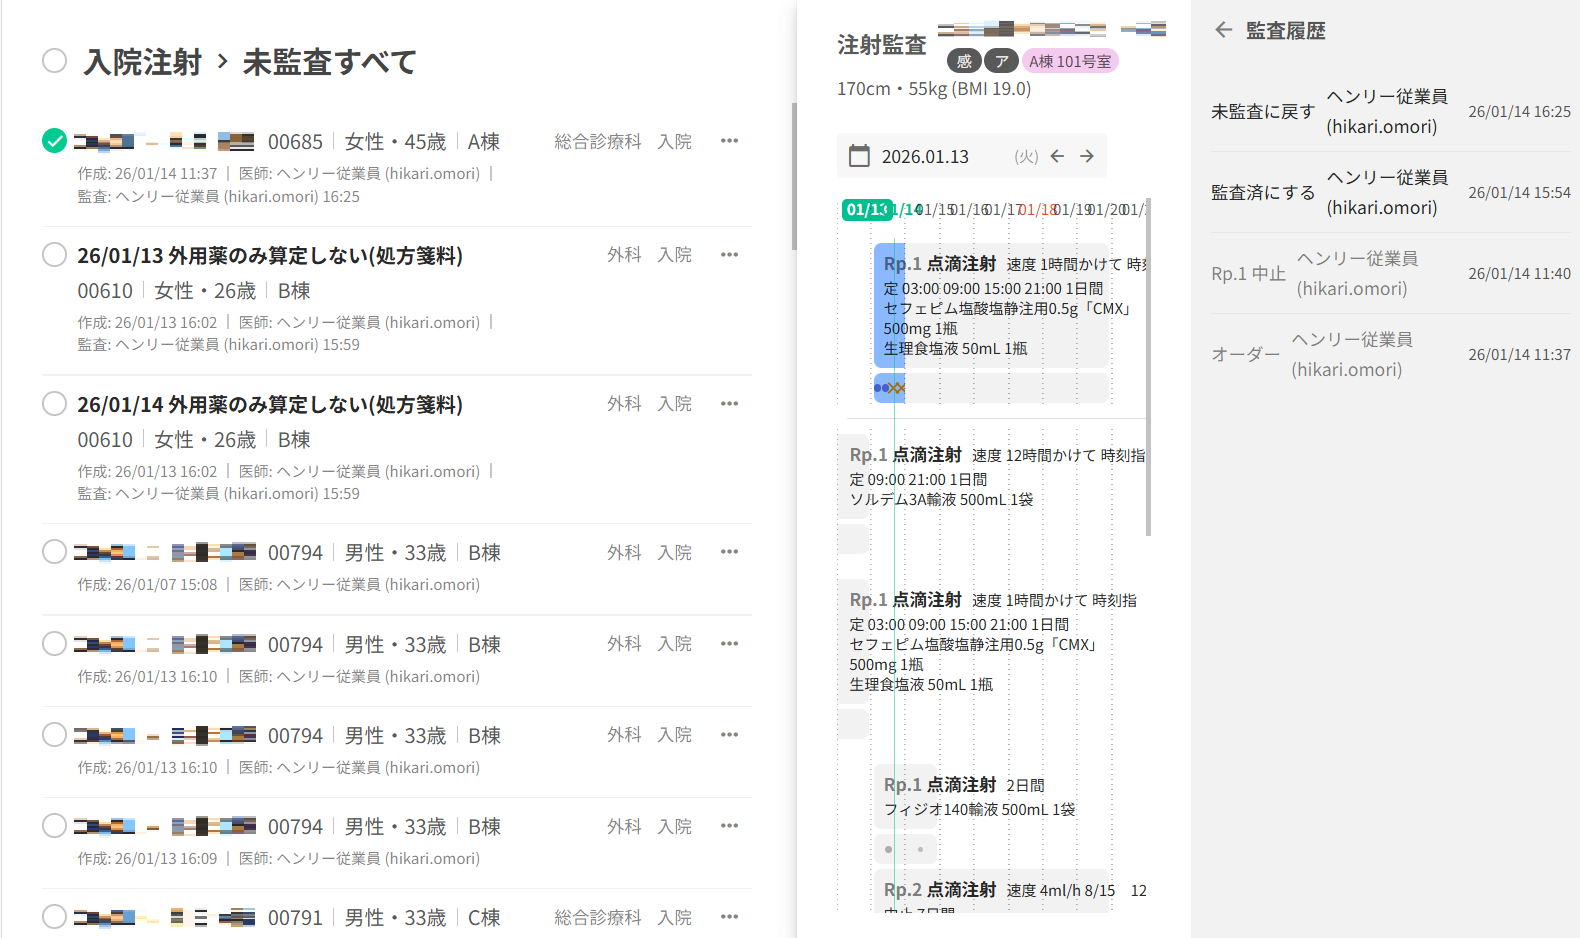Open the Rp.1 ソルデム3A輸液 500mL order
Image resolution: width=1580 pixels, height=938 pixels.
[x=992, y=477]
